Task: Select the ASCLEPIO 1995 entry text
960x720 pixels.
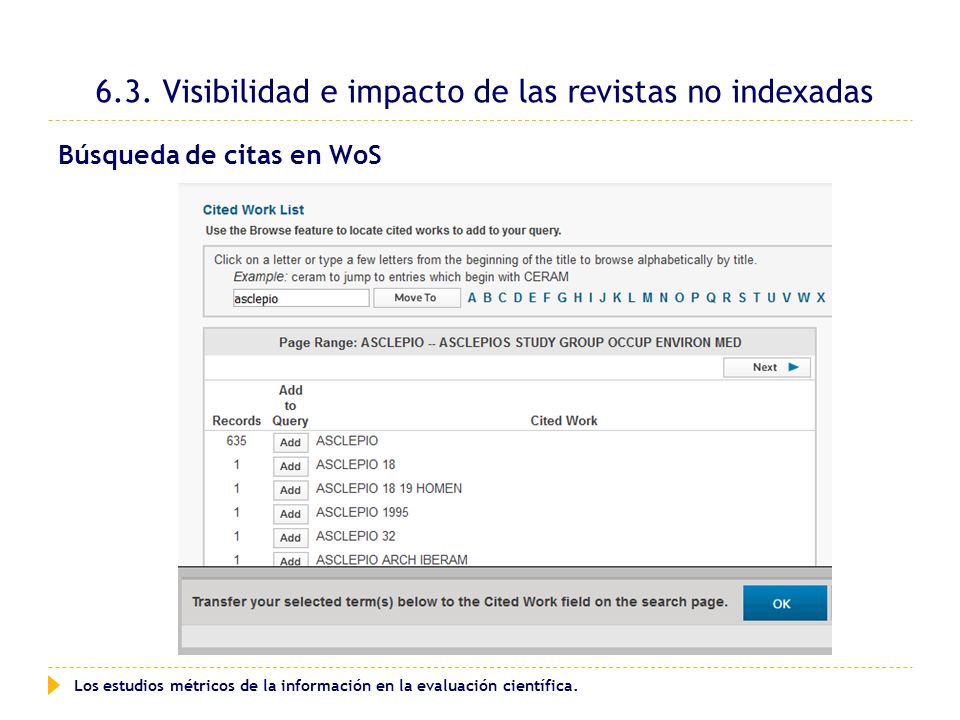Action: click(x=362, y=512)
